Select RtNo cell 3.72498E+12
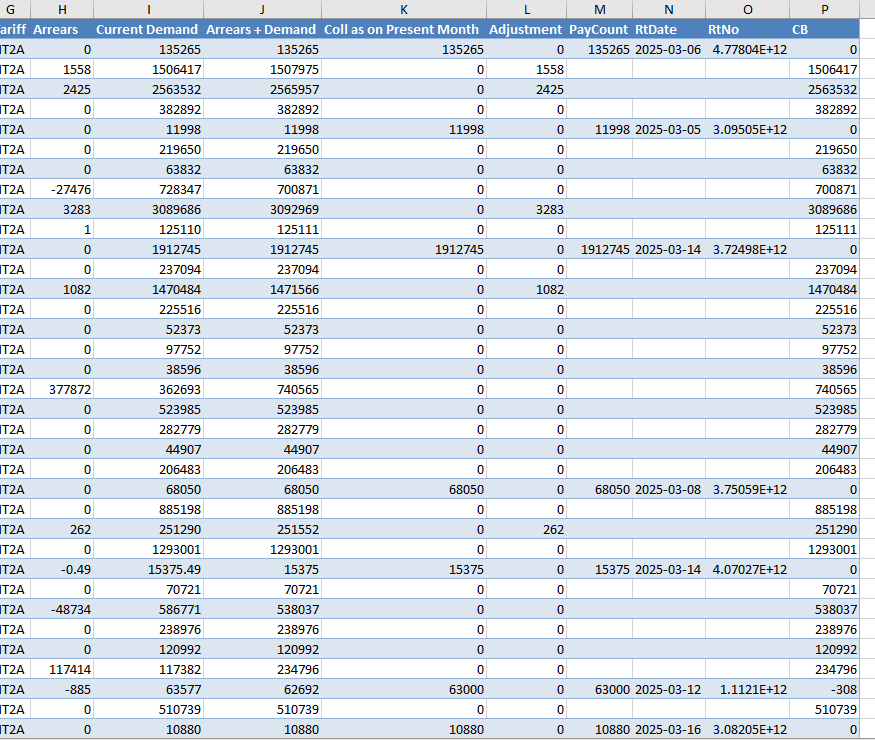The width and height of the screenshot is (875, 740). [x=747, y=249]
